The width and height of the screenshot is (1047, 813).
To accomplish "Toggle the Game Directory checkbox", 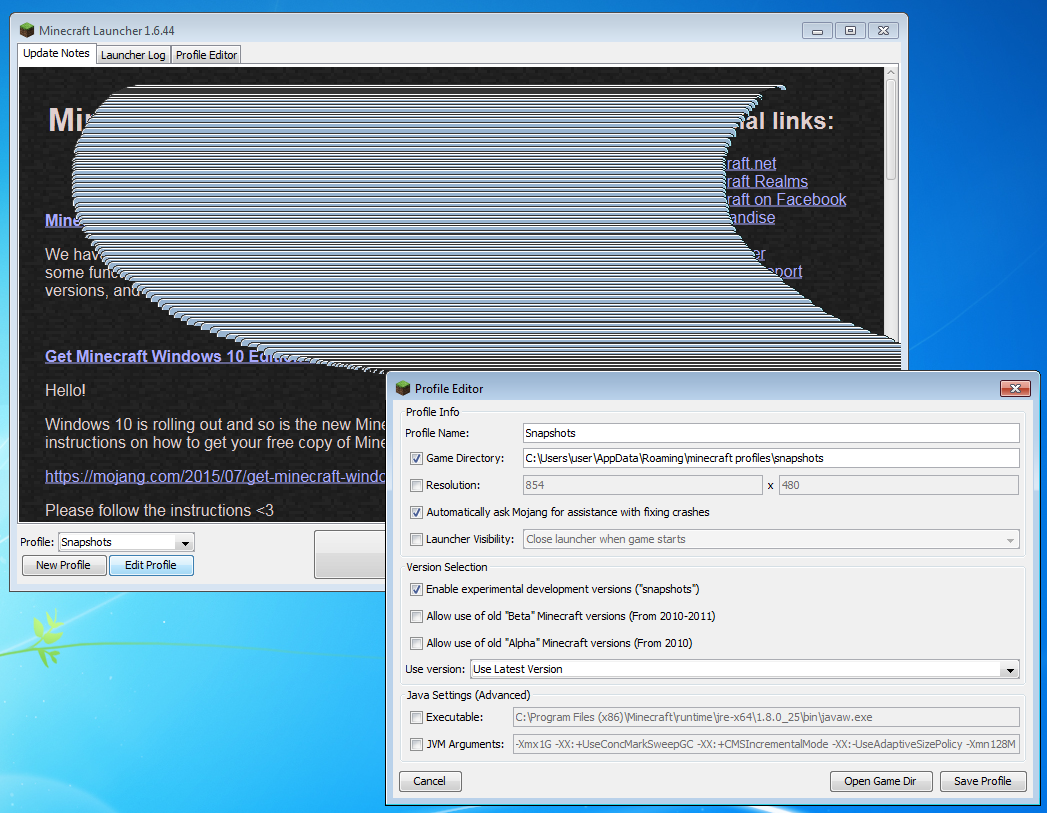I will pos(417,459).
